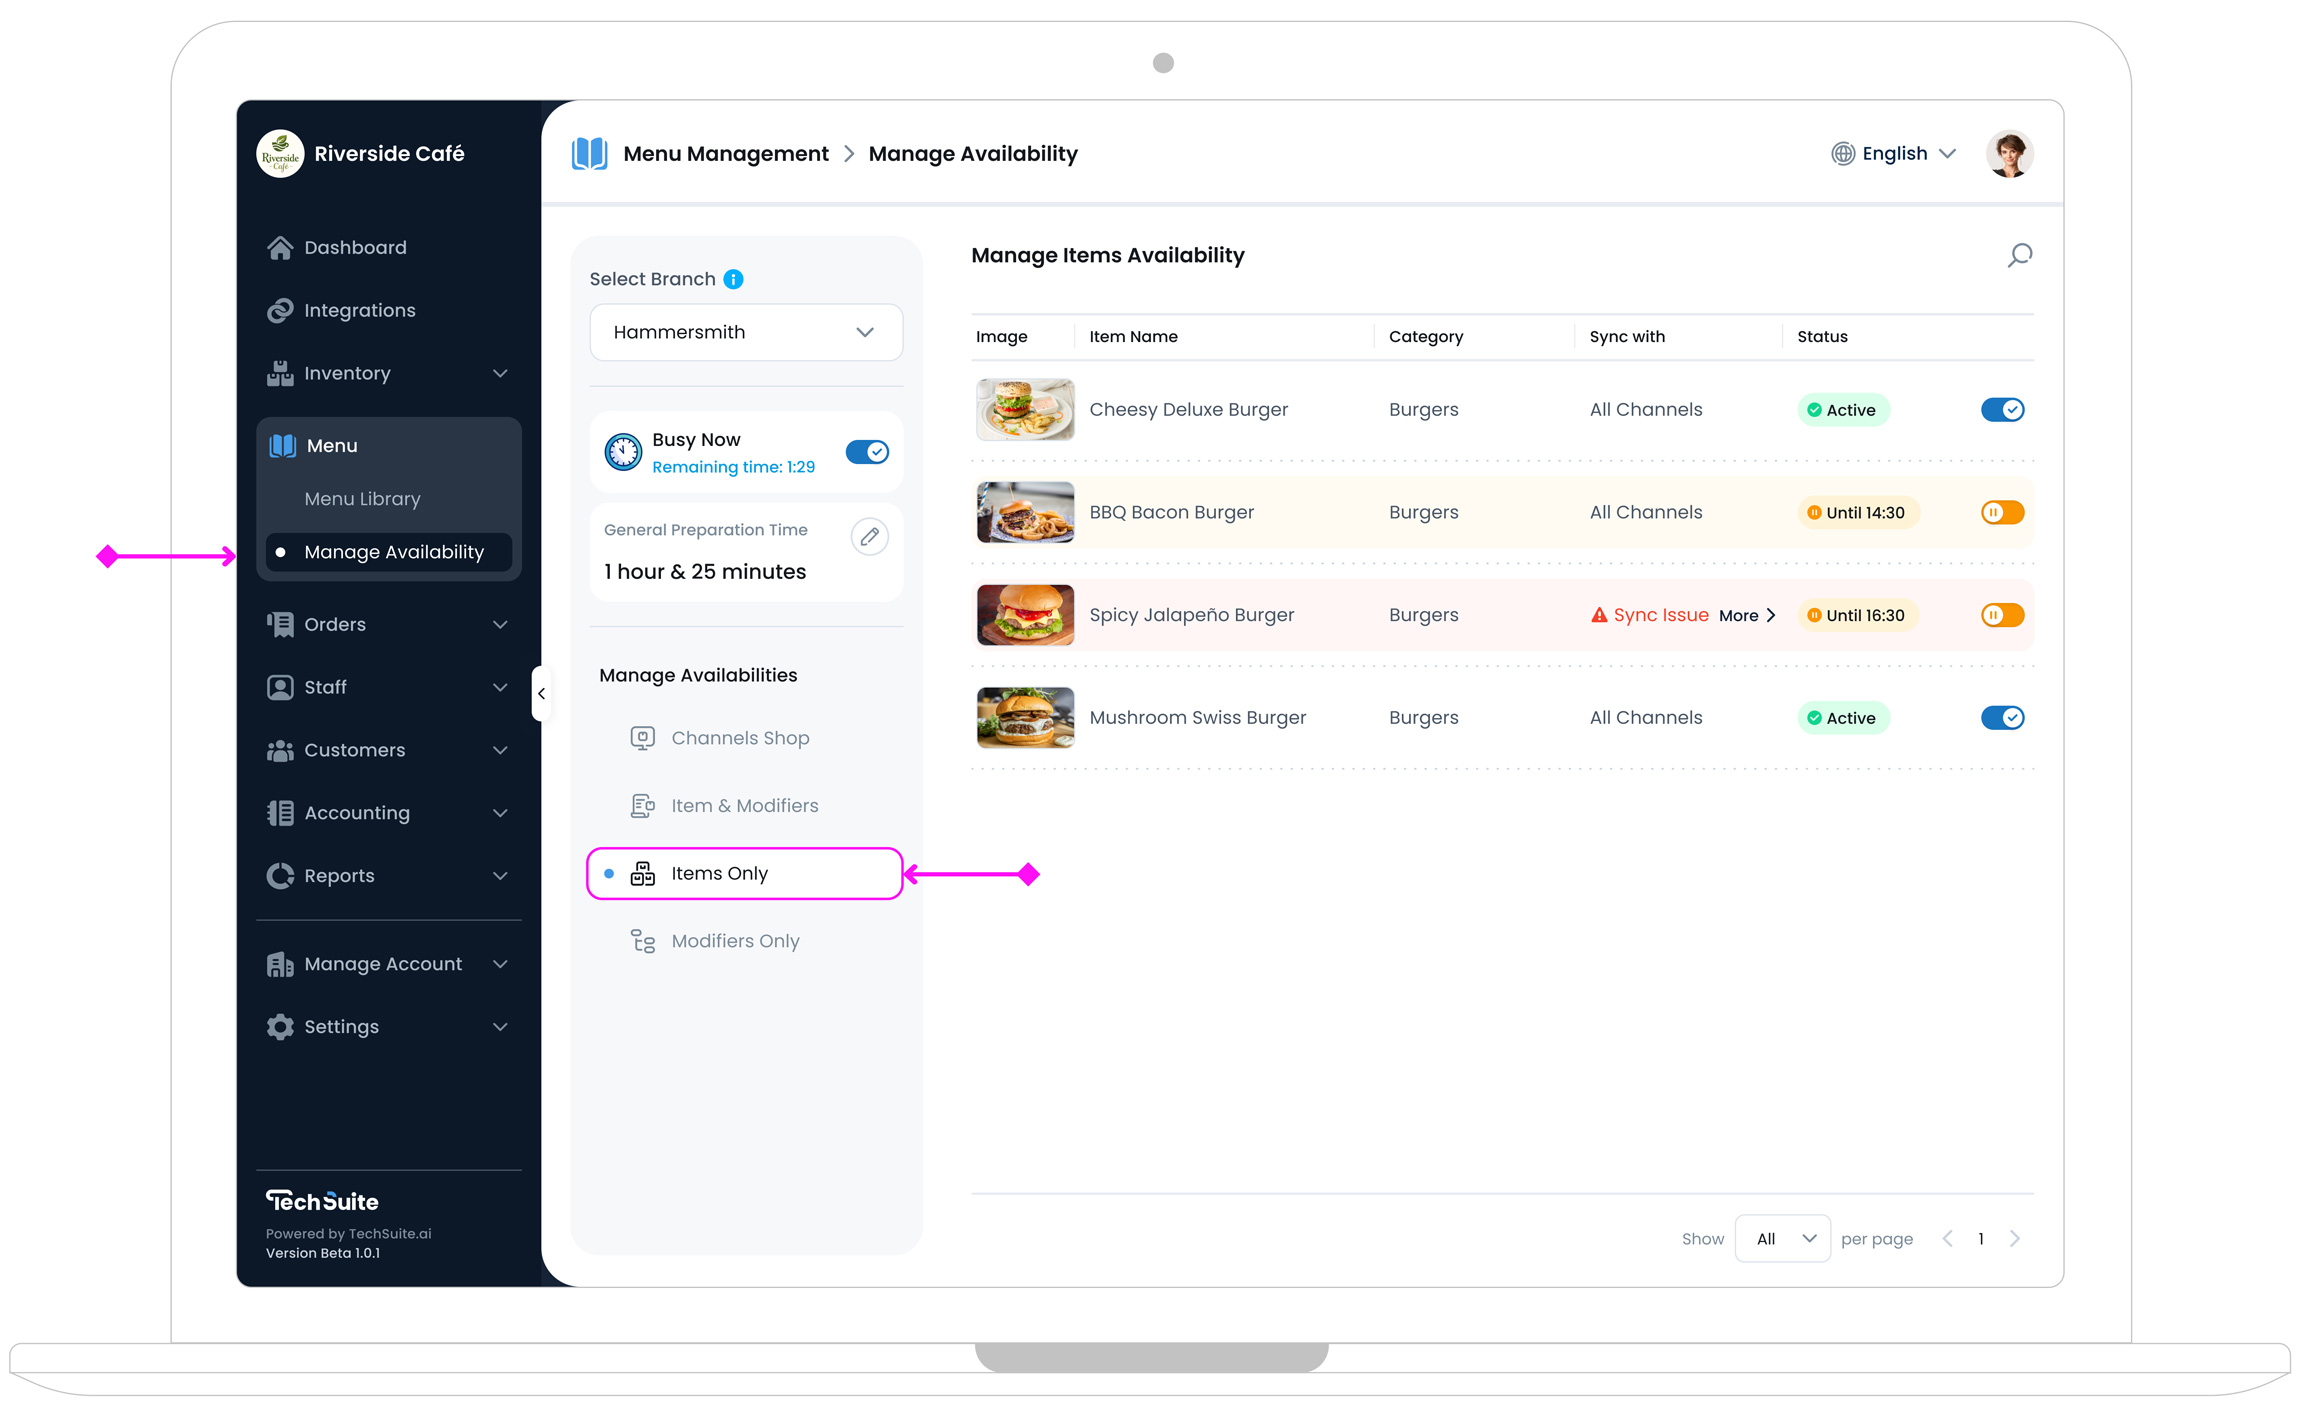Image resolution: width=2300 pixels, height=1417 pixels.
Task: Select the Items Only option
Action: [x=718, y=873]
